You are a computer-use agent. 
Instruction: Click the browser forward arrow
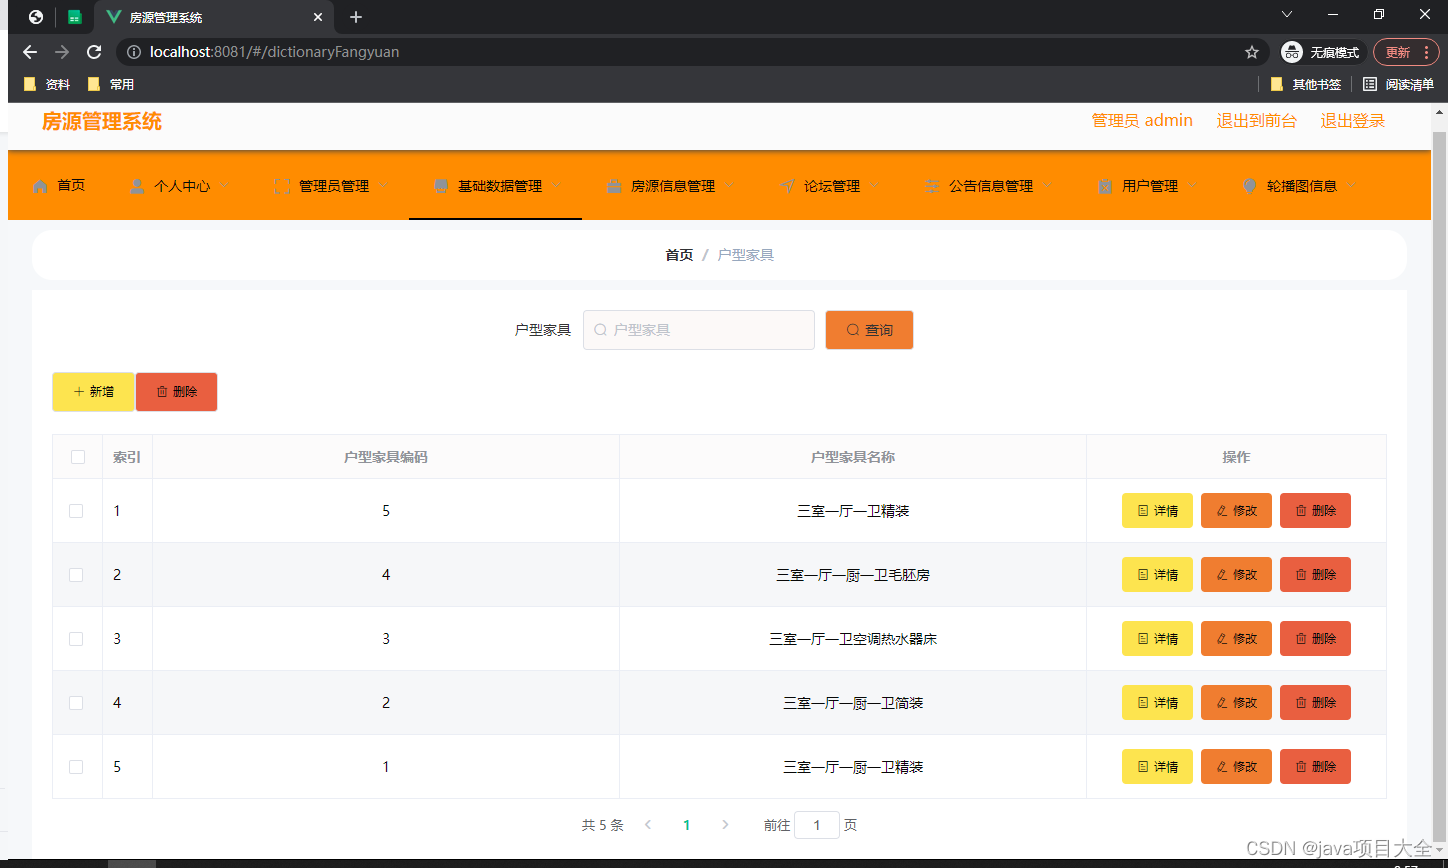pyautogui.click(x=62, y=52)
